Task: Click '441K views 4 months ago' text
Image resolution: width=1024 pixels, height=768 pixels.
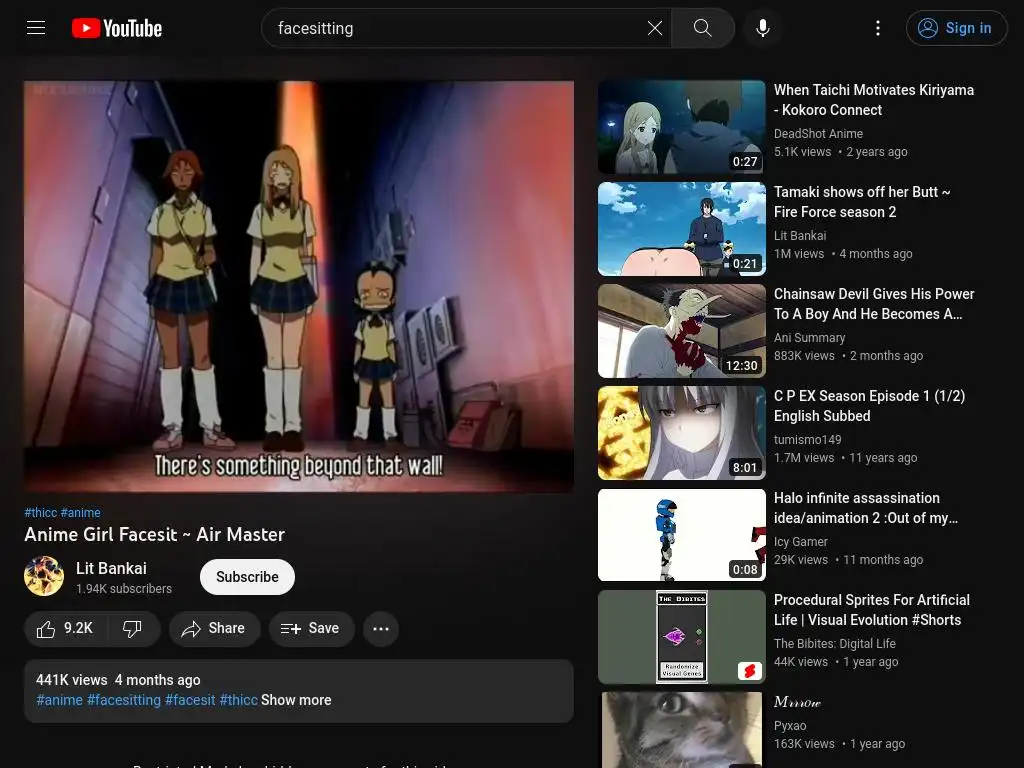Action: click(118, 680)
